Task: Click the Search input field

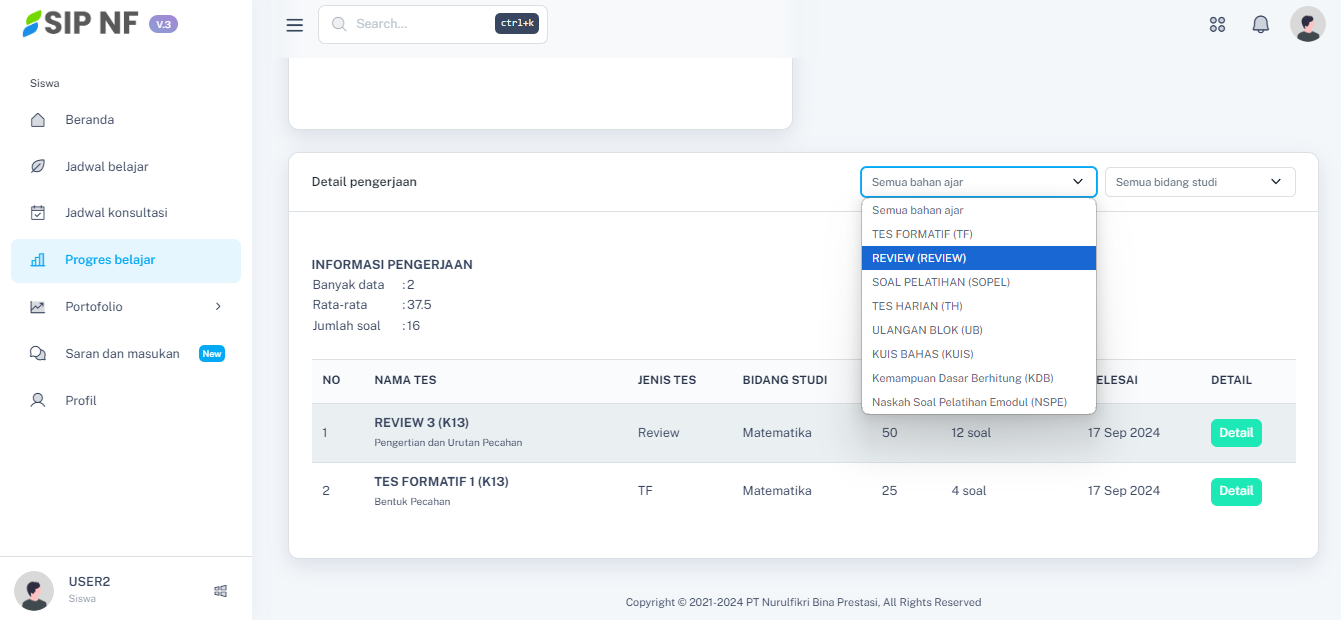Action: coord(420,24)
